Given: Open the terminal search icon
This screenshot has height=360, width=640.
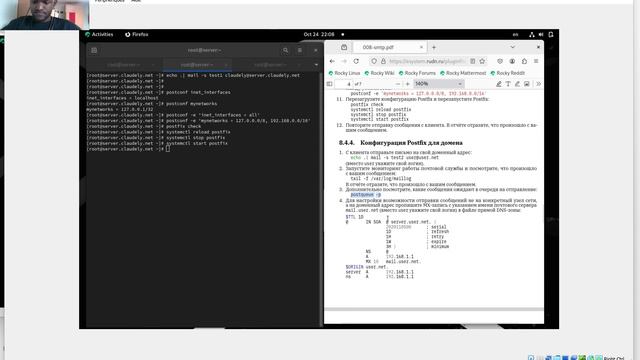Looking at the screenshot, I should 285,50.
